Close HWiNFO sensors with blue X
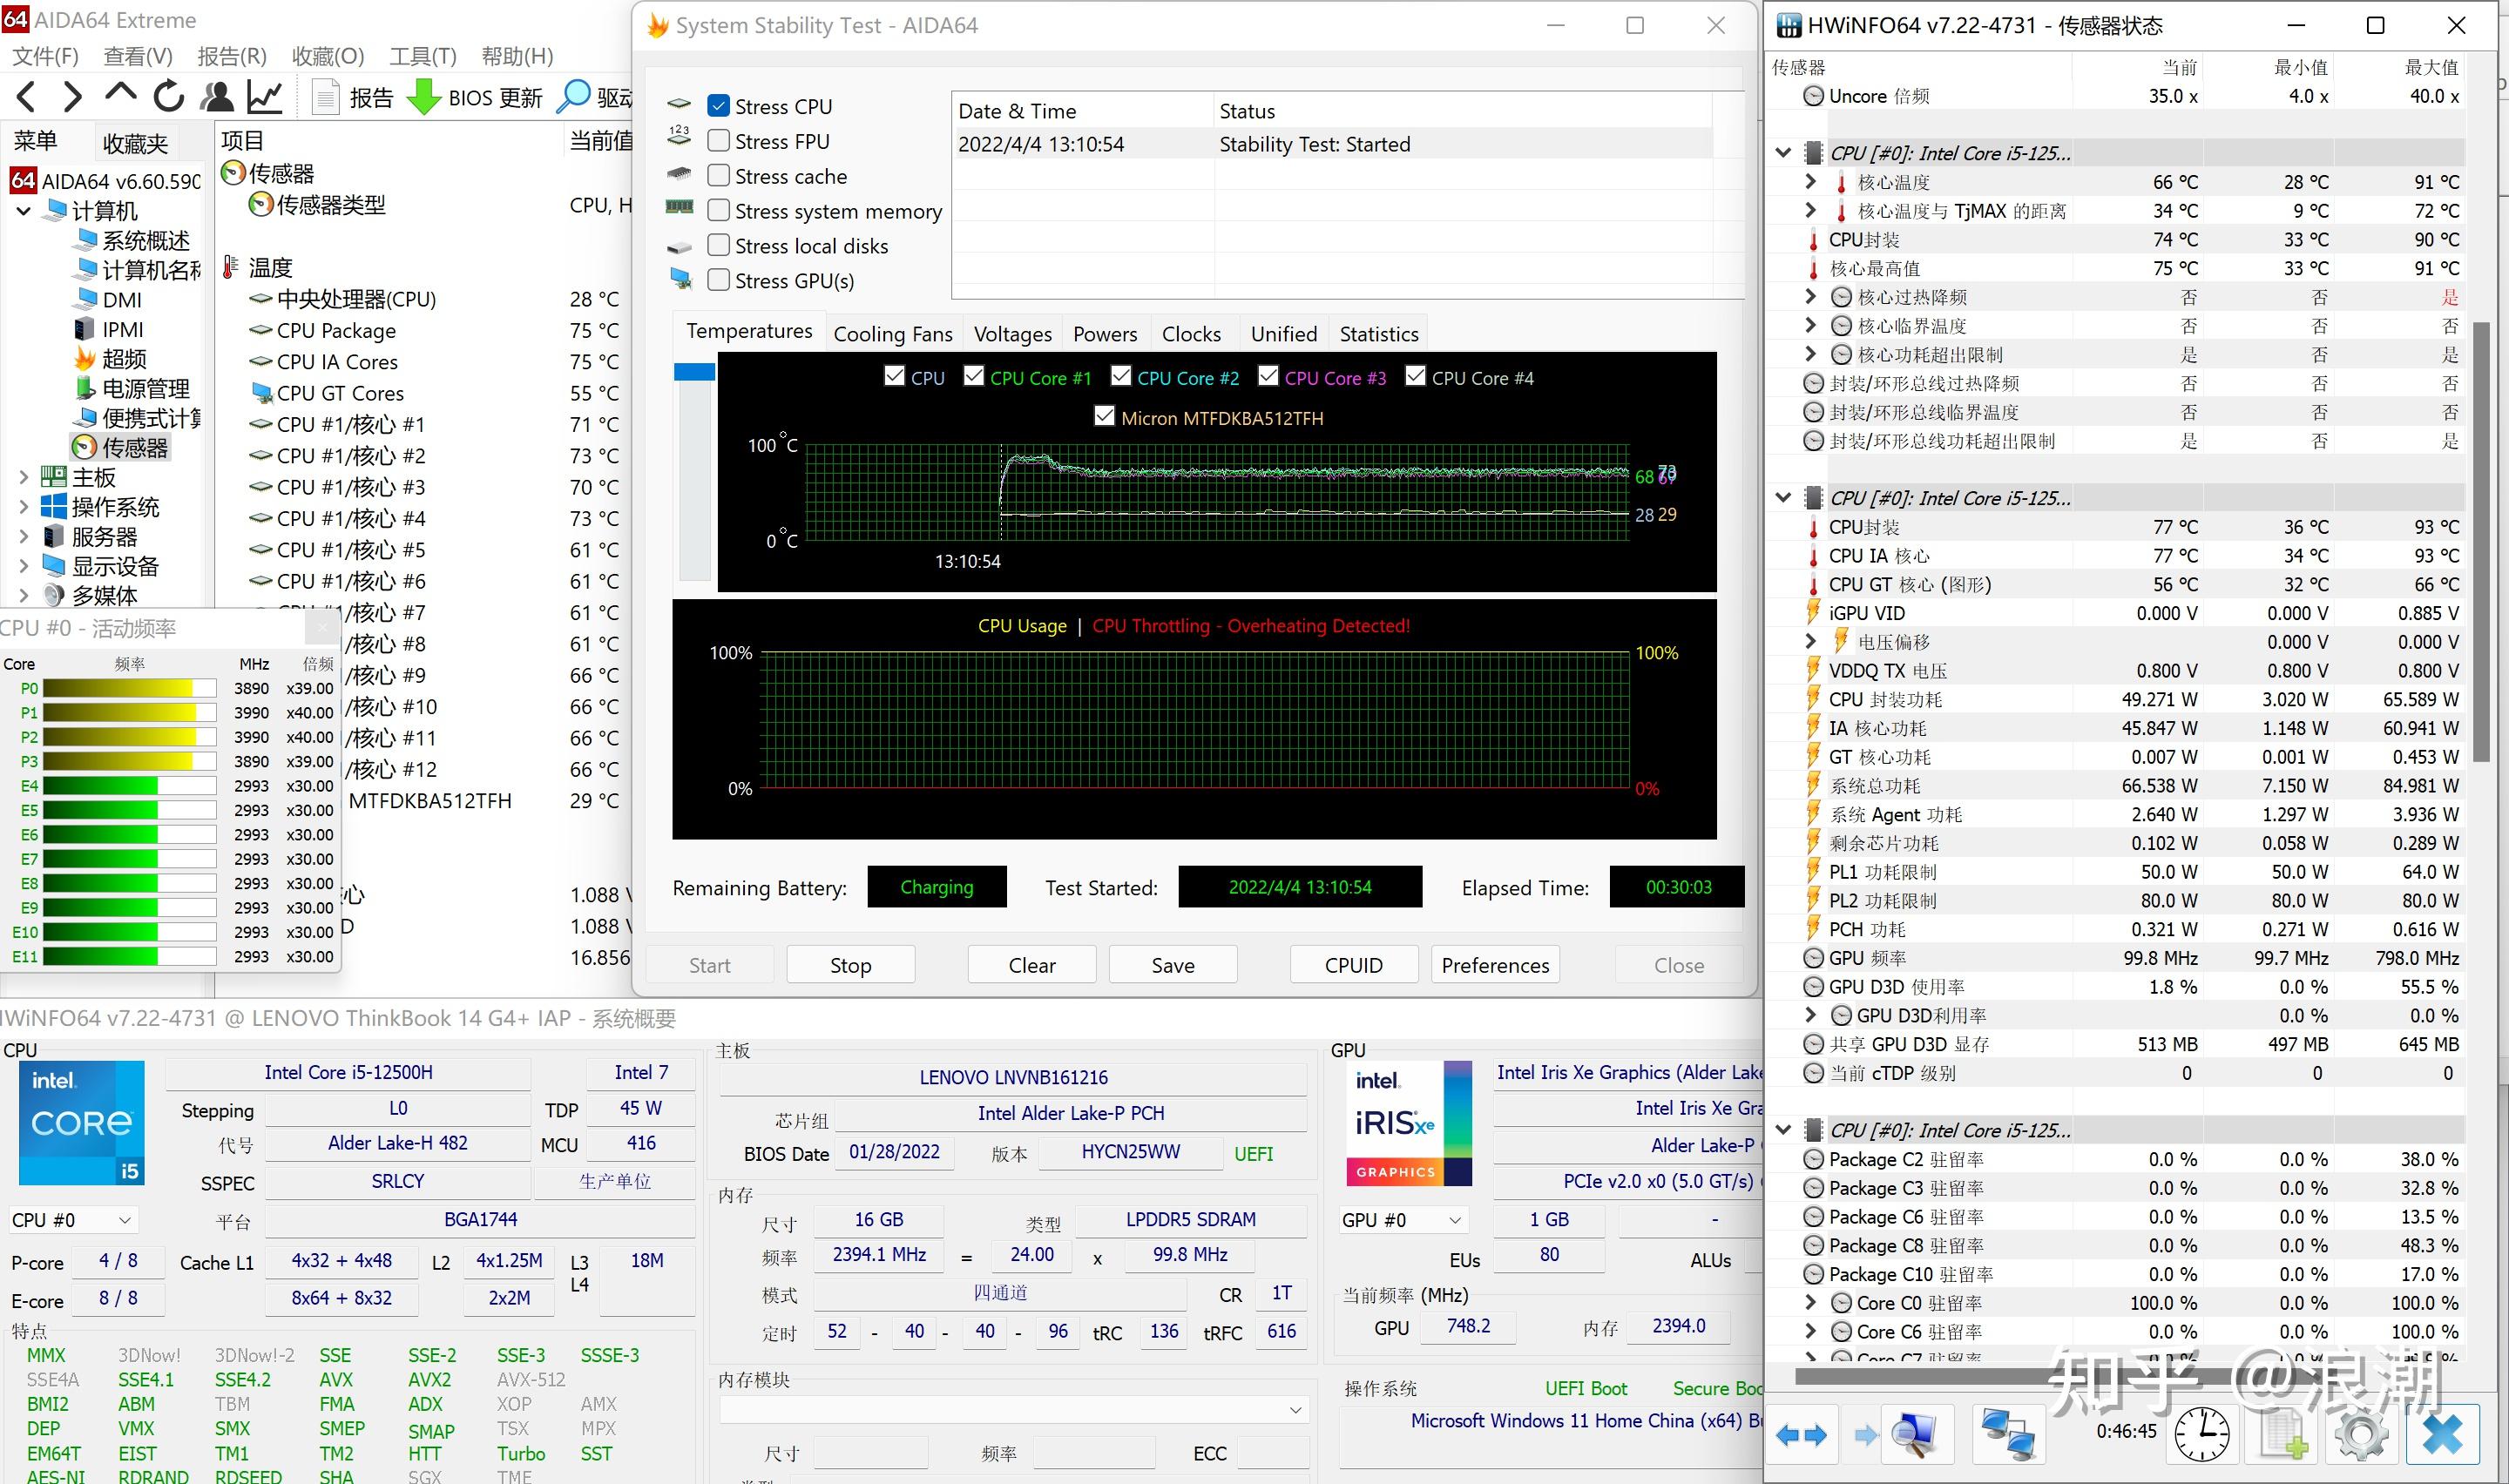2509x1484 pixels. pos(2442,1435)
